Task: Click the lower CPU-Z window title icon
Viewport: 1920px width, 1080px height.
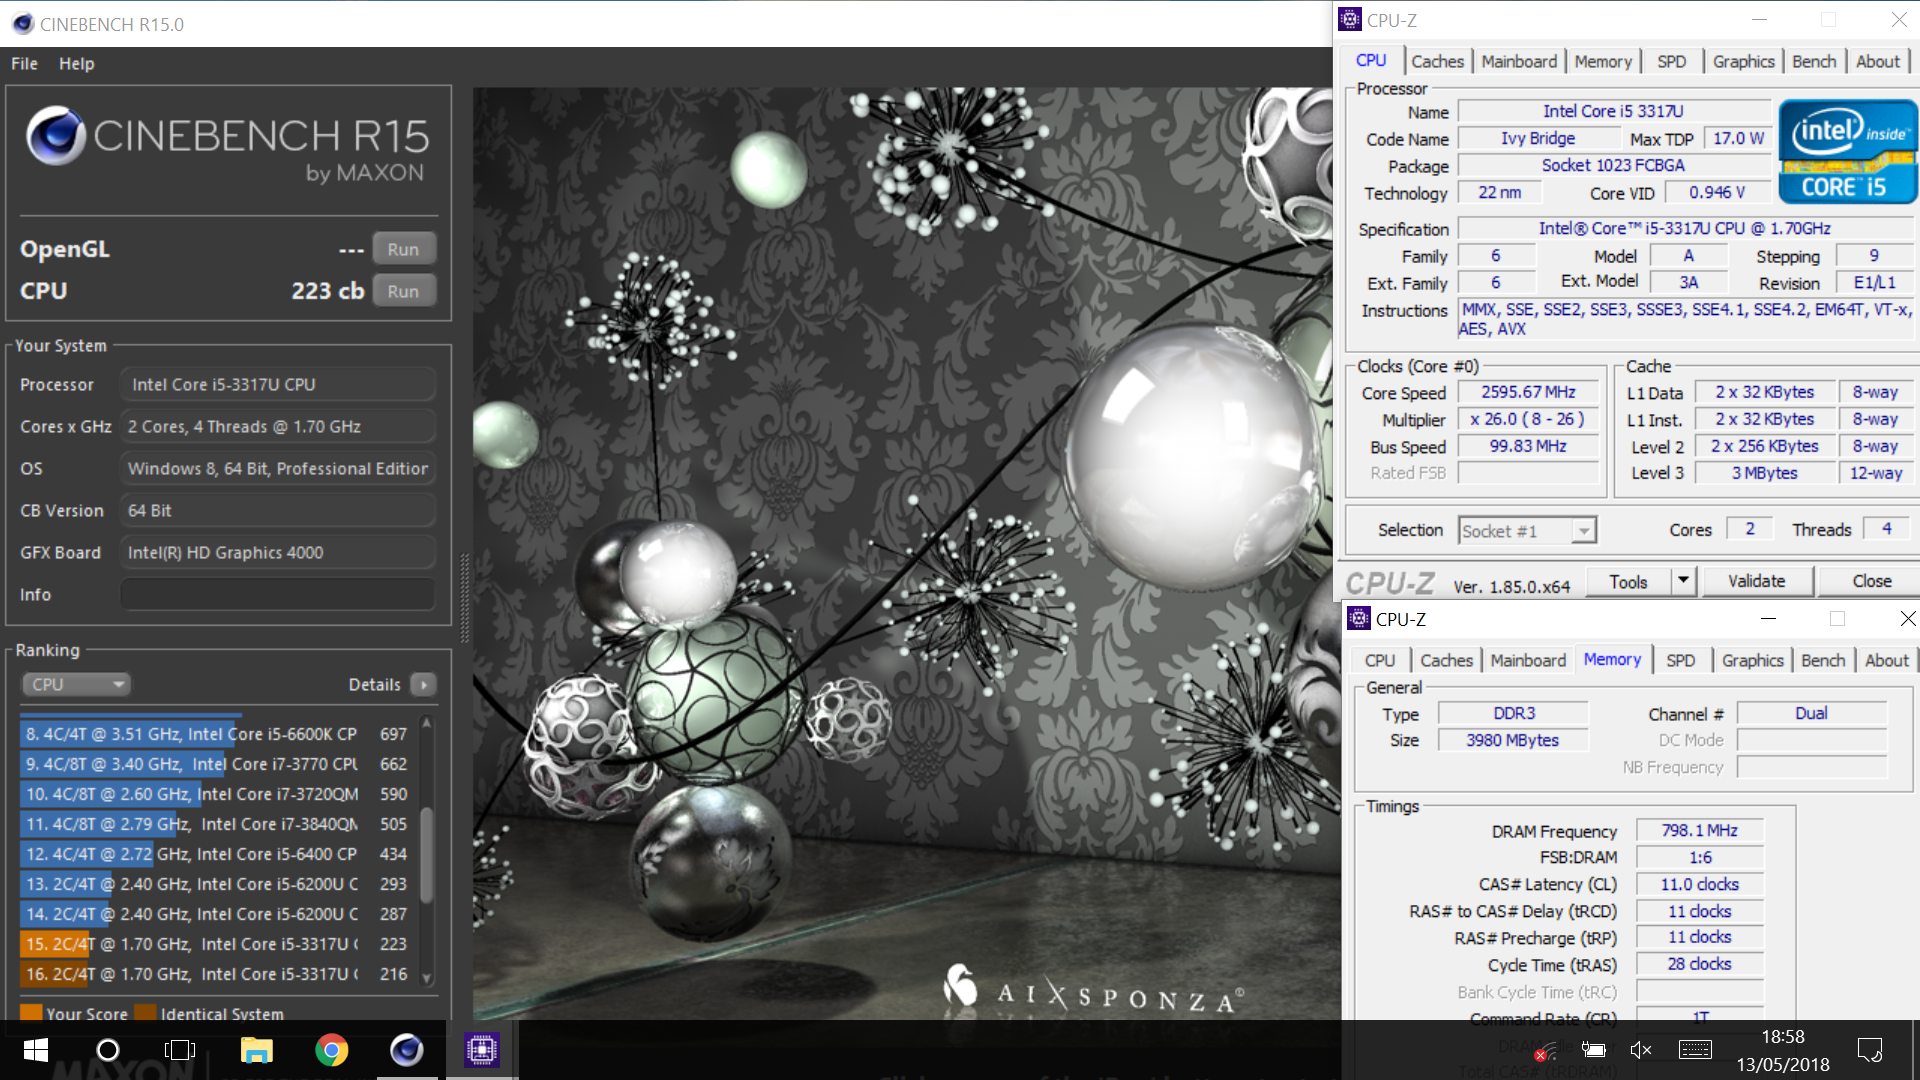Action: pyautogui.click(x=1358, y=618)
